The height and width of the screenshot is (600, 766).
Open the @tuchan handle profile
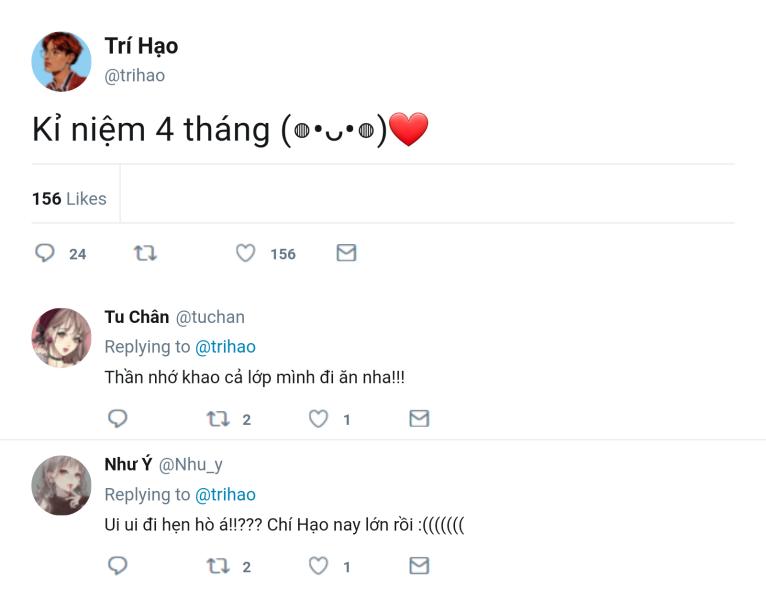210,317
